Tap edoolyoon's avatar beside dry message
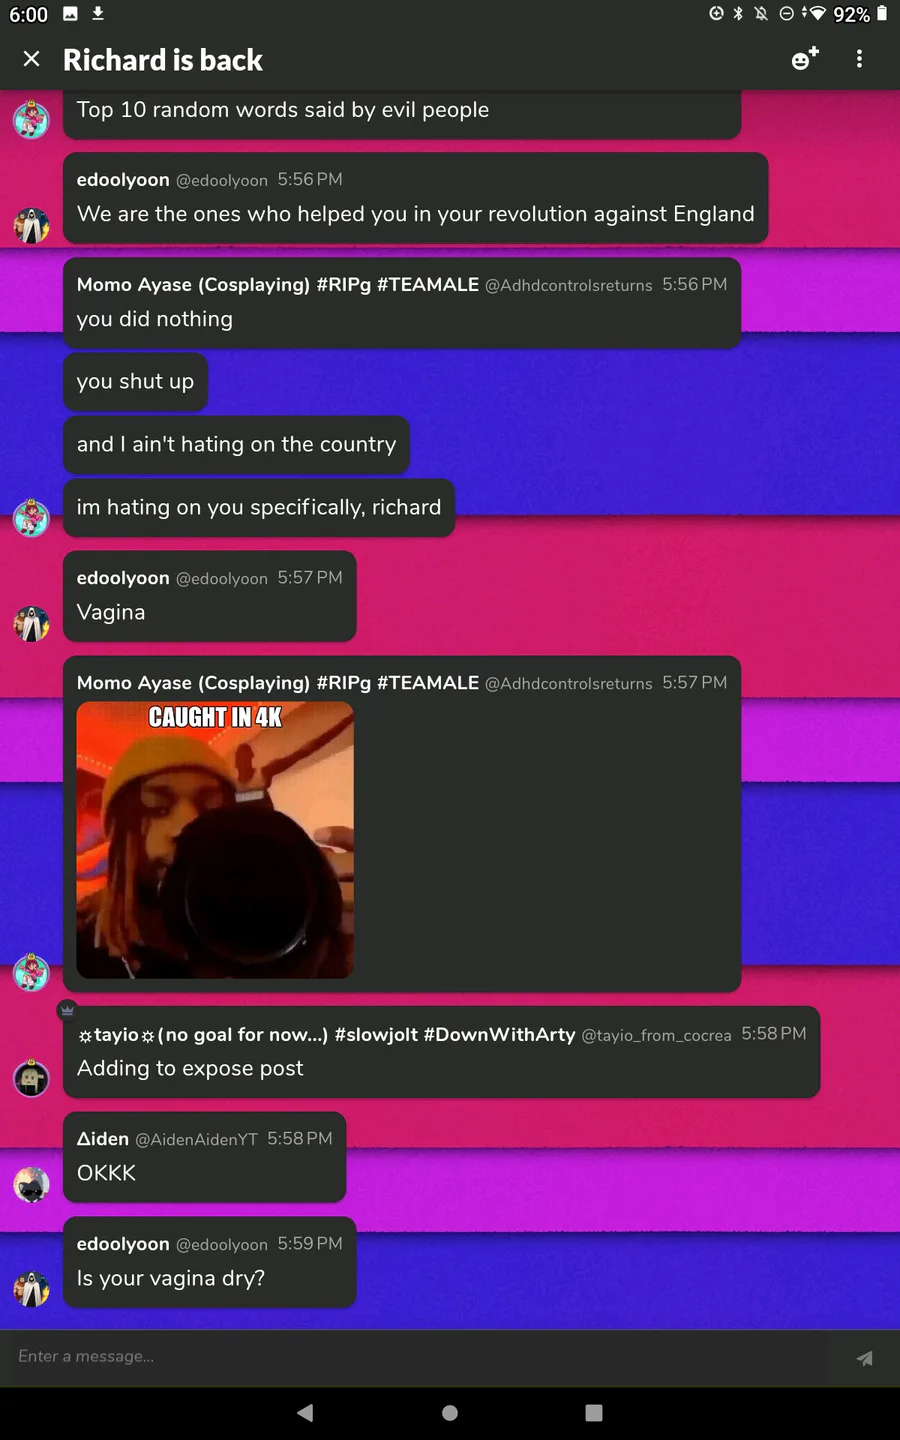Screen dimensions: 900x1440 tap(32, 1289)
